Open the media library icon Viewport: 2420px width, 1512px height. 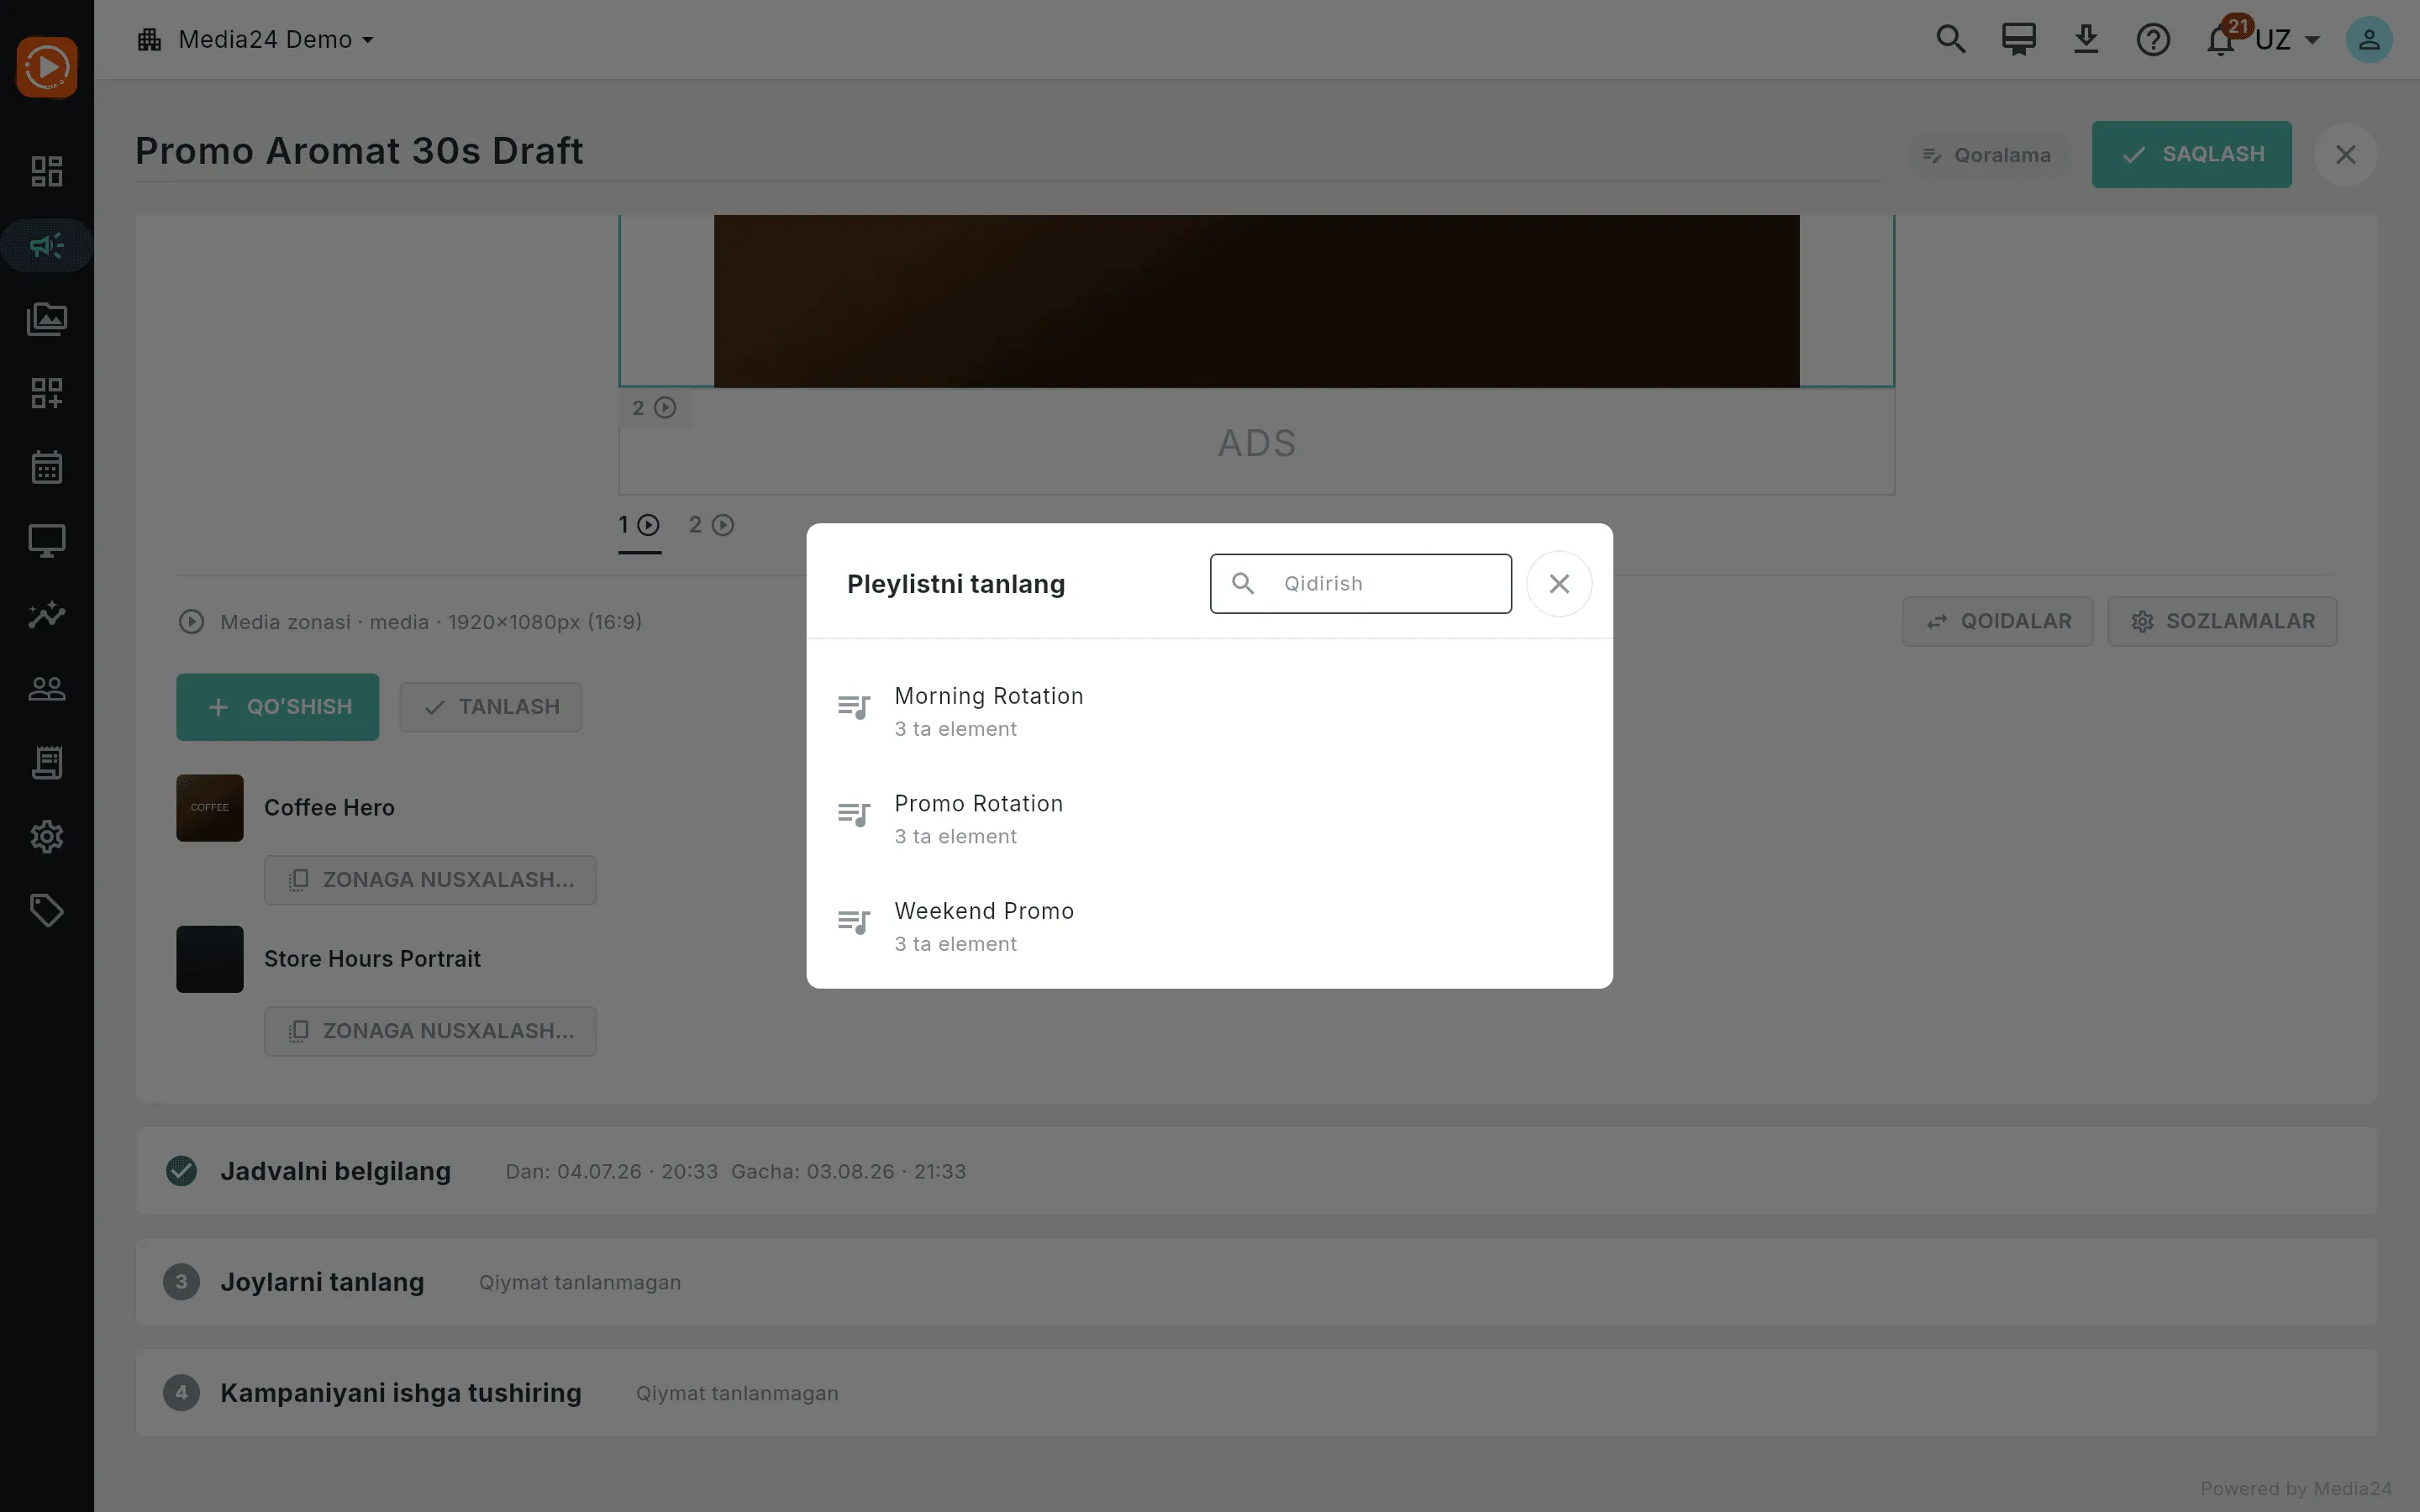click(47, 319)
